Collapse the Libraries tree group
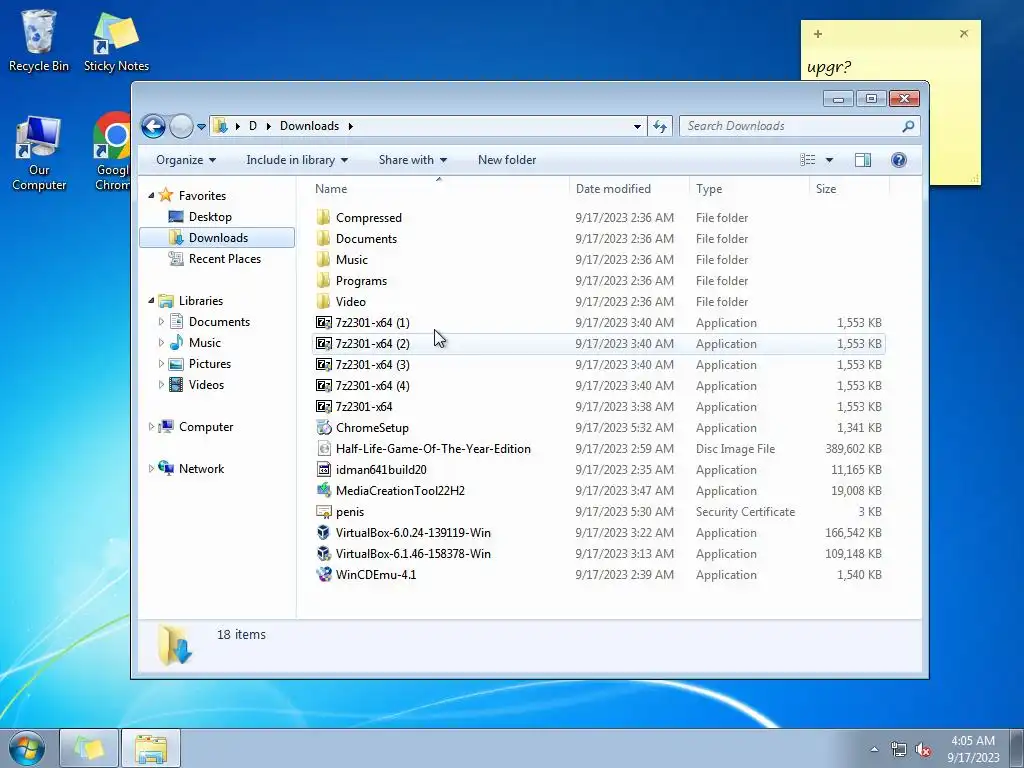The height and width of the screenshot is (768, 1024). pyautogui.click(x=152, y=300)
